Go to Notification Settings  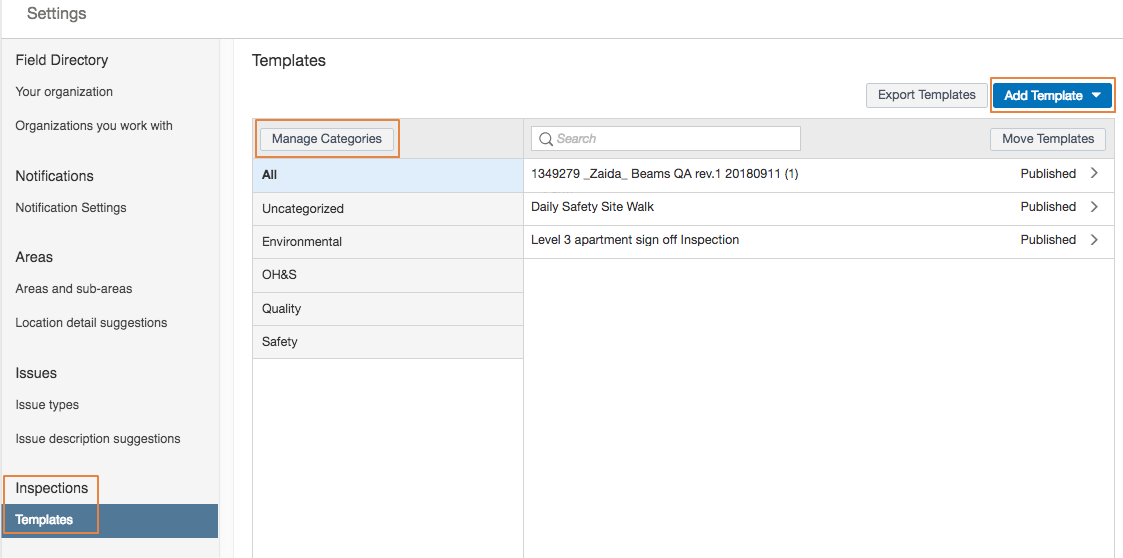click(x=71, y=208)
